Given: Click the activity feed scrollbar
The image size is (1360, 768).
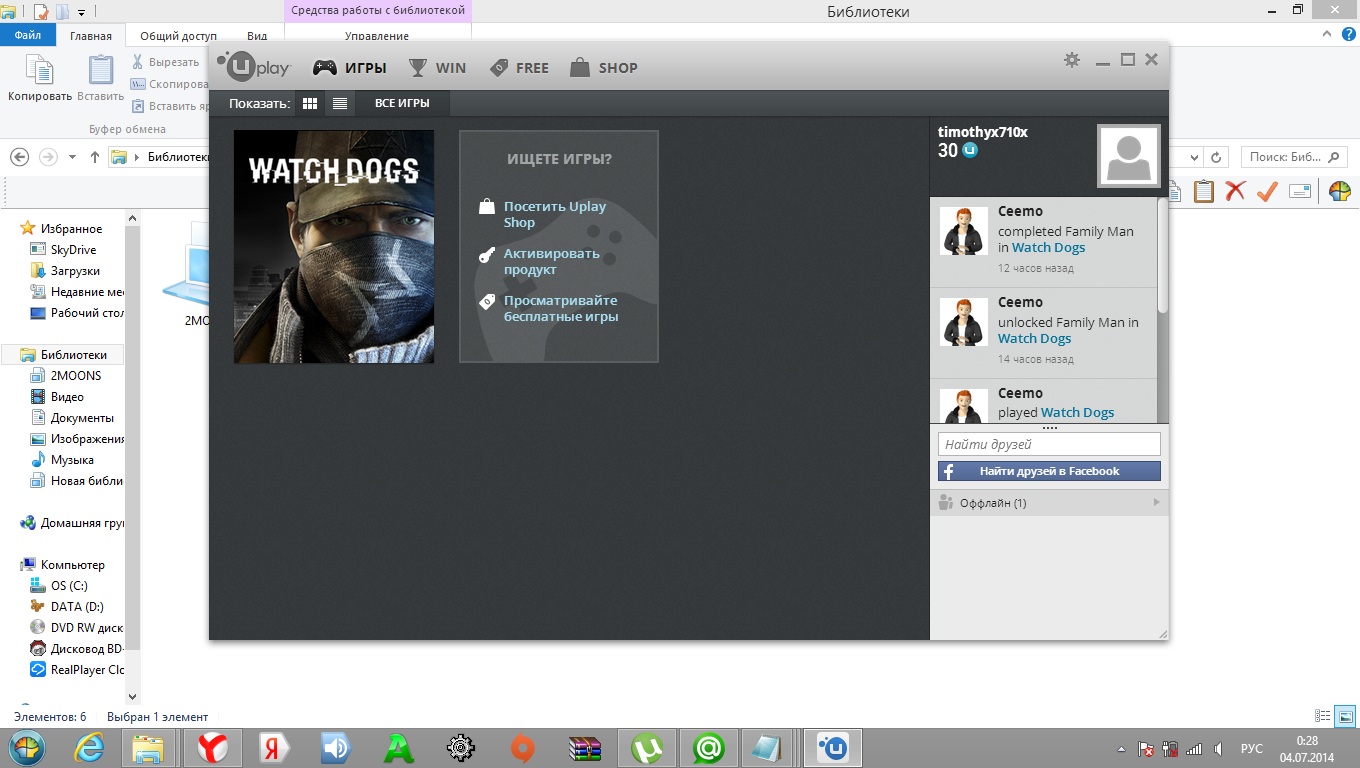Looking at the screenshot, I should coord(1162,255).
